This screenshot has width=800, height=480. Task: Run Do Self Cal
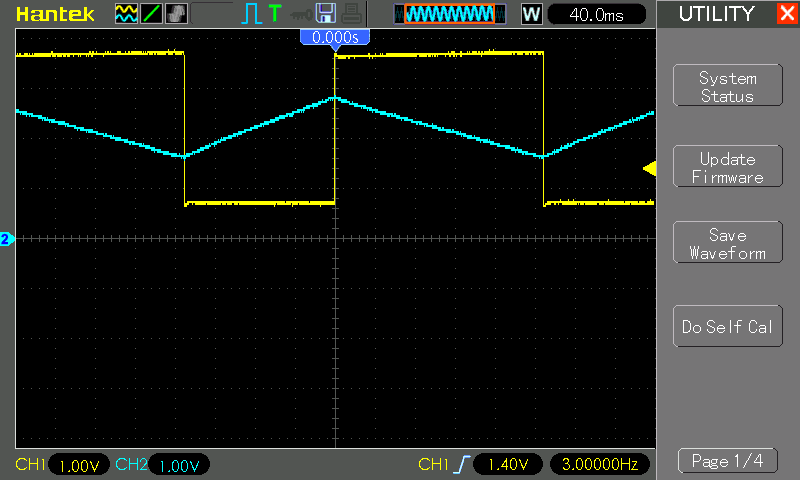[727, 327]
